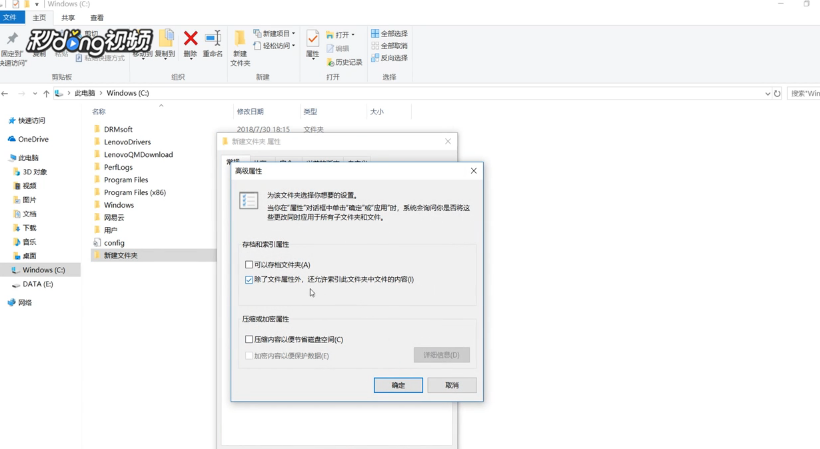The height and width of the screenshot is (449, 820).
Task: Click the Rename icon in ribbon
Action: click(x=213, y=38)
